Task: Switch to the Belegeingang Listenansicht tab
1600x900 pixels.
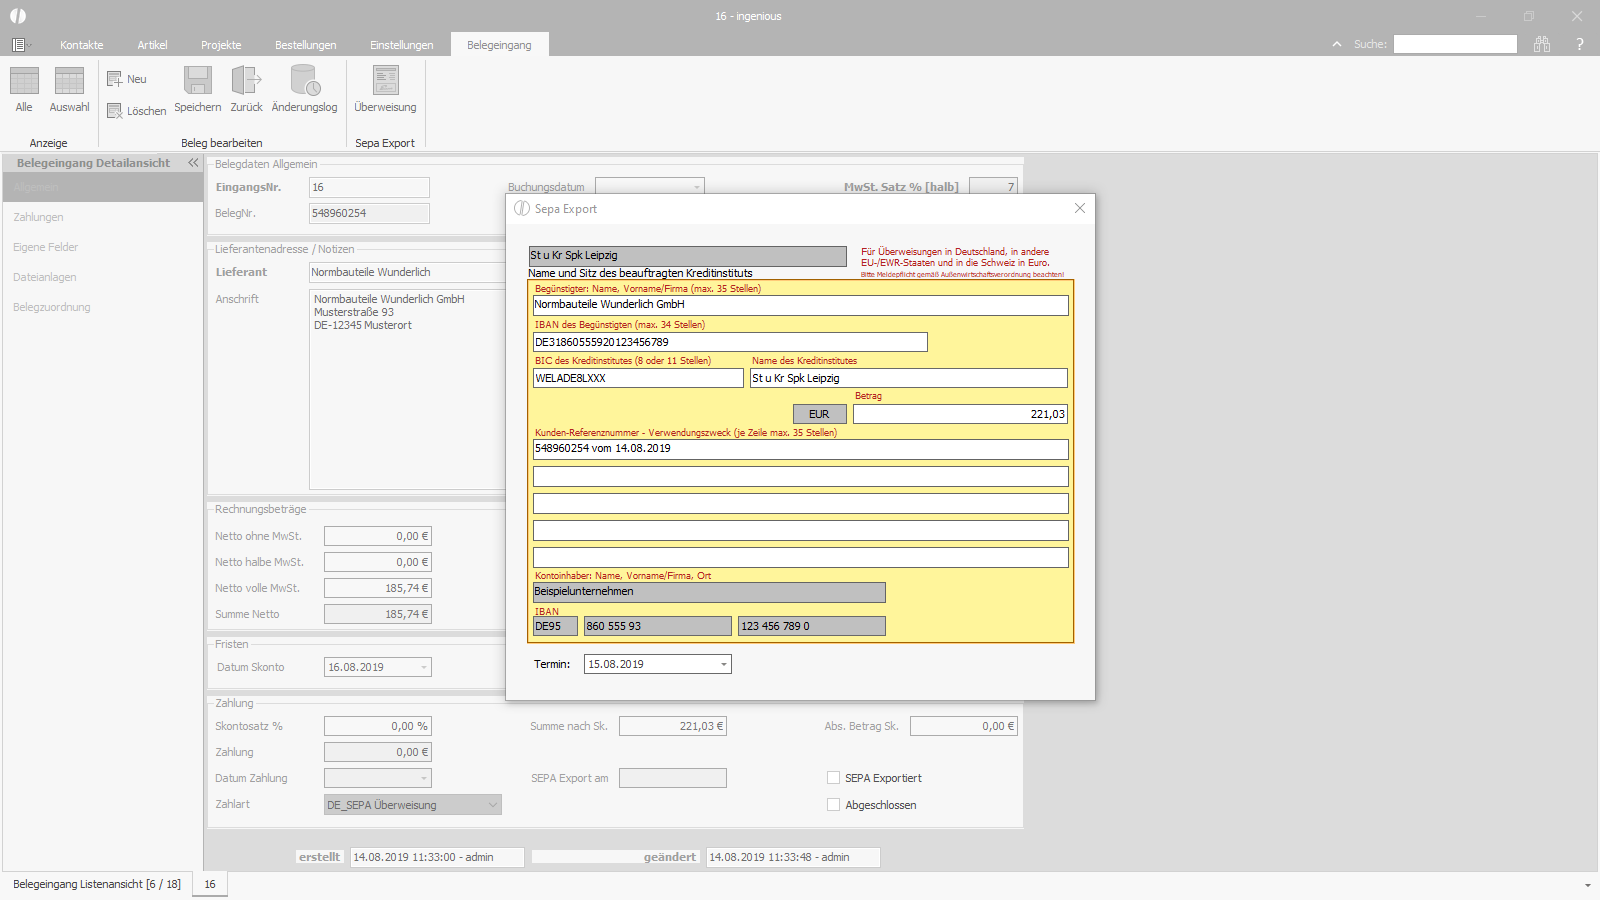Action: pyautogui.click(x=97, y=884)
